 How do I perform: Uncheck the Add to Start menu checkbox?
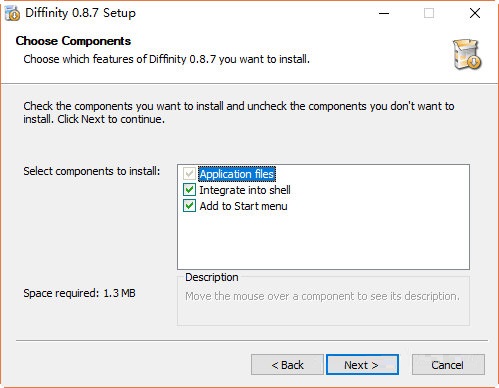[189, 206]
